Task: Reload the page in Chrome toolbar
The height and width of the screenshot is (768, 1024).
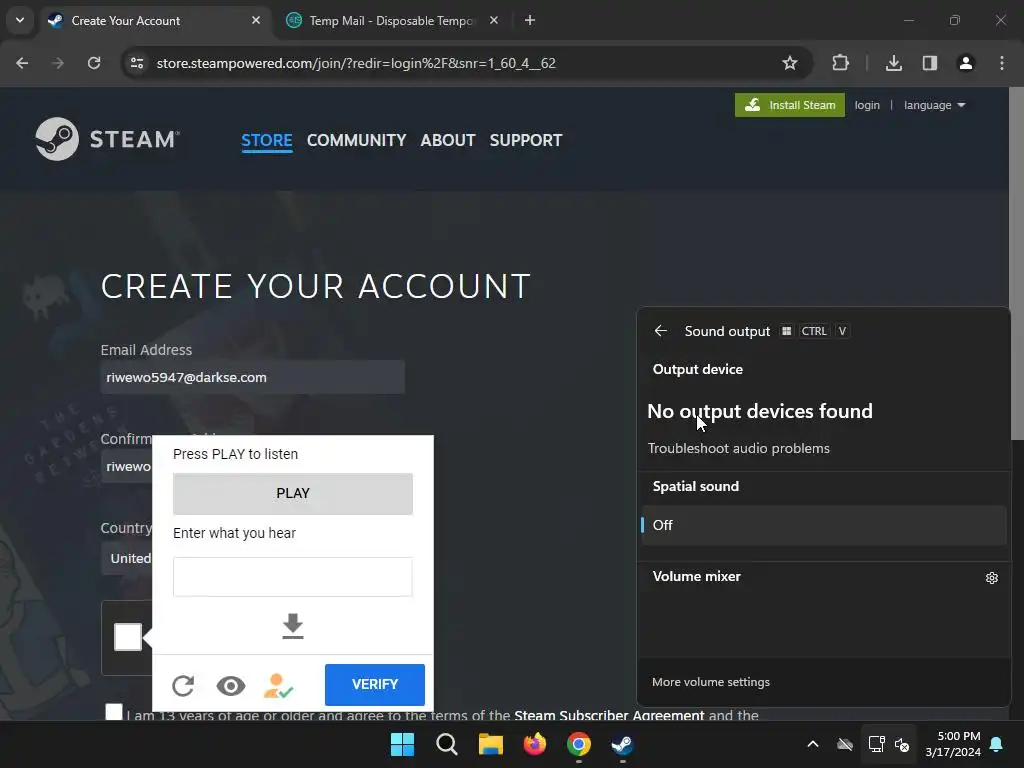Action: pos(94,63)
